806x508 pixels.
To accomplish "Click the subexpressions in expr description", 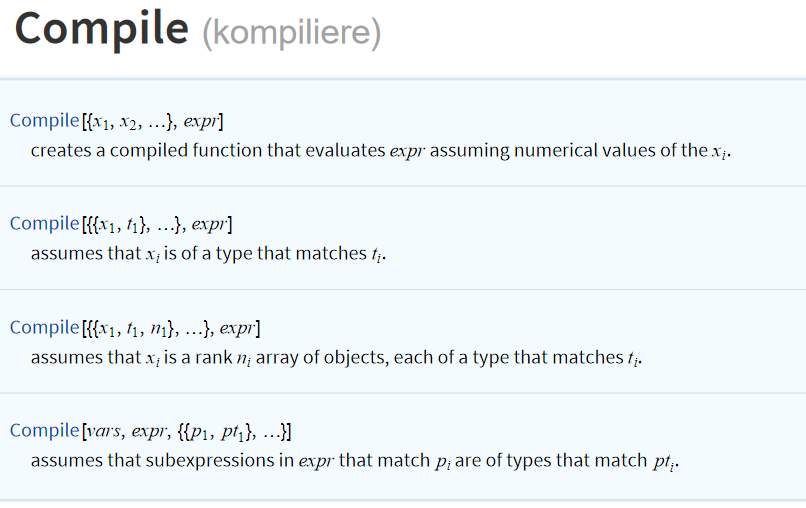I will pos(355,461).
